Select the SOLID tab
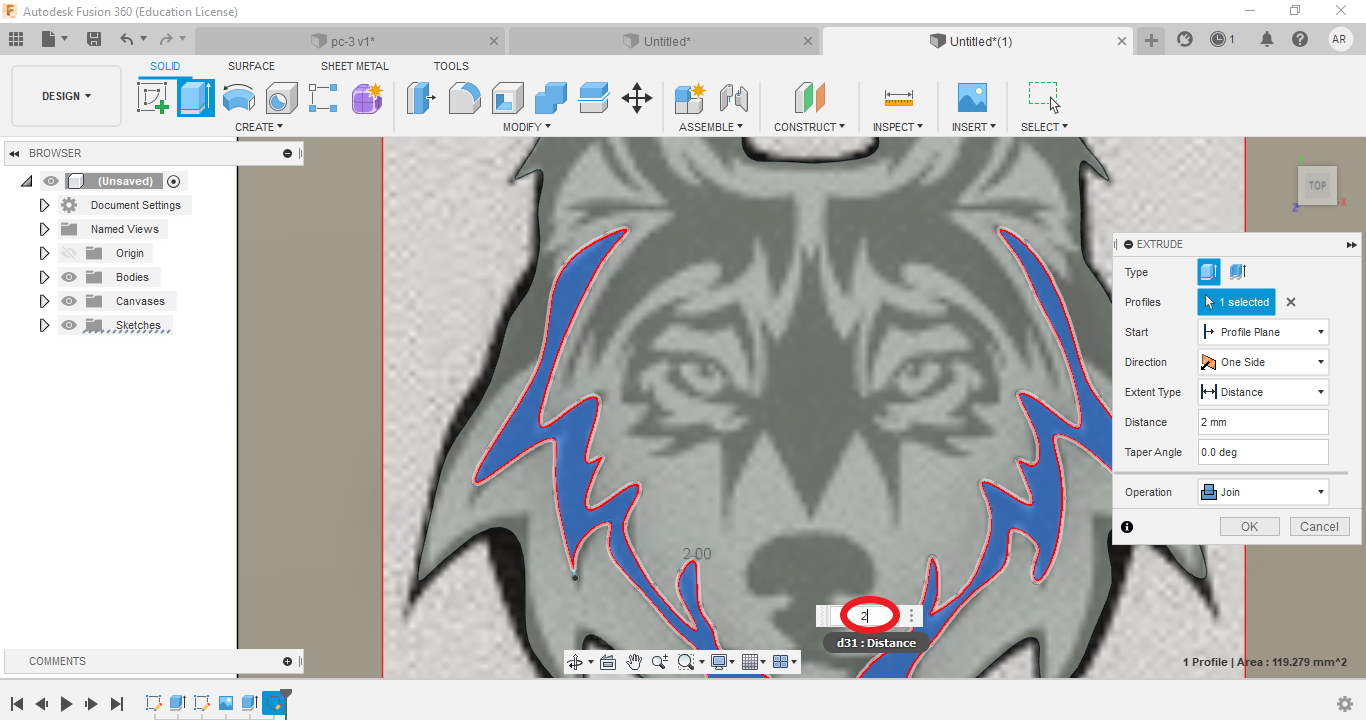 pos(165,66)
